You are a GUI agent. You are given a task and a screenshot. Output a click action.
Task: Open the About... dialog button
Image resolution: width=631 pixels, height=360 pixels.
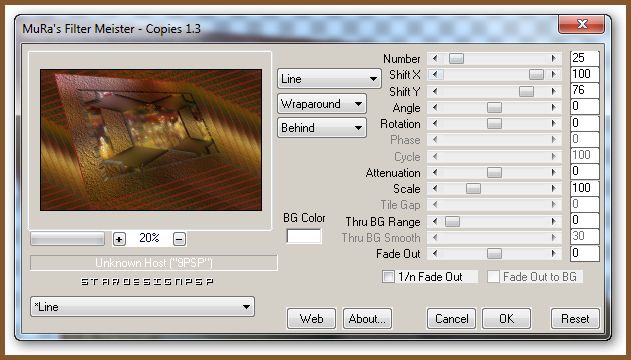tap(367, 319)
